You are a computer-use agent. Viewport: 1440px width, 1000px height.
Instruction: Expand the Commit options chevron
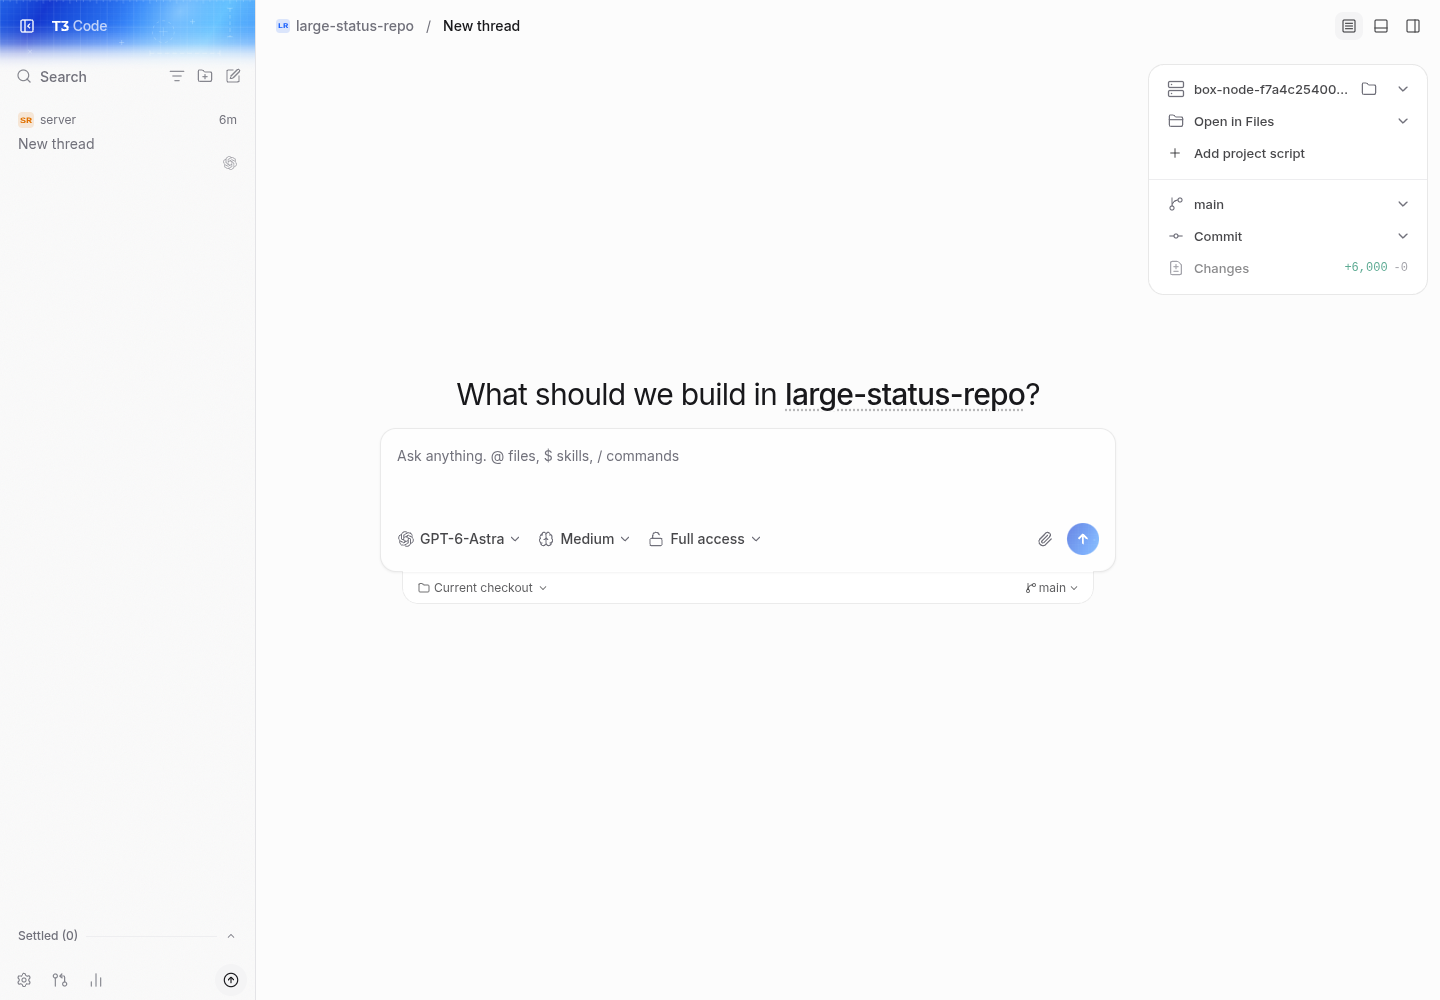click(x=1403, y=236)
